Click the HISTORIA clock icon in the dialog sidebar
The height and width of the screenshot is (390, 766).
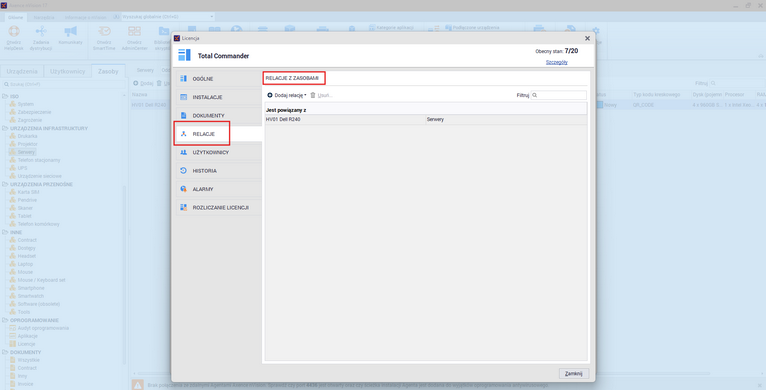184,171
